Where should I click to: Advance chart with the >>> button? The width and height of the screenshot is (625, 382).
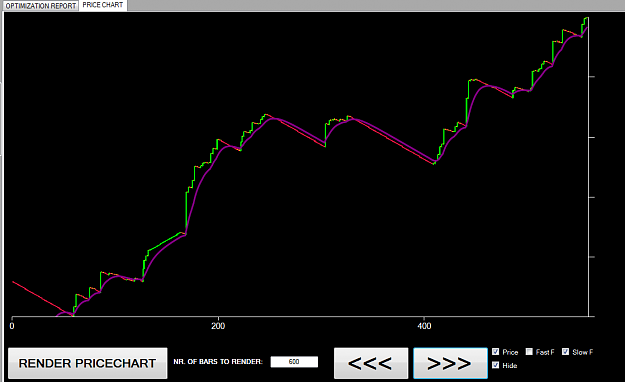pyautogui.click(x=450, y=363)
